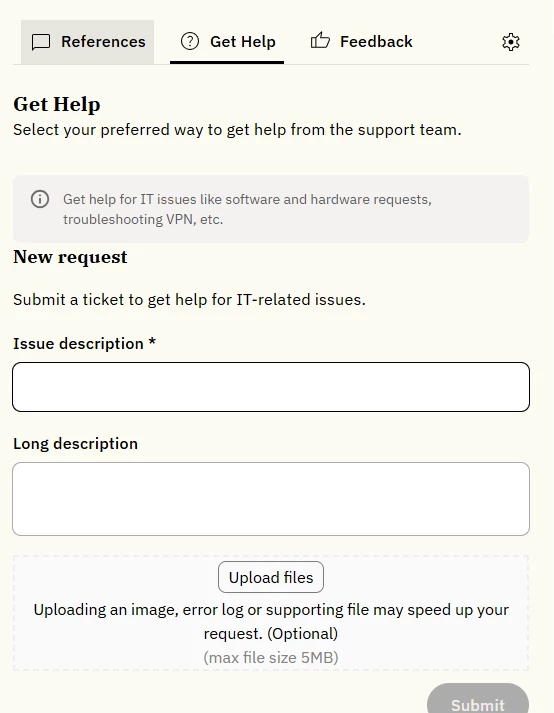The width and height of the screenshot is (554, 713).
Task: Click the Issue description field label
Action: [85, 344]
